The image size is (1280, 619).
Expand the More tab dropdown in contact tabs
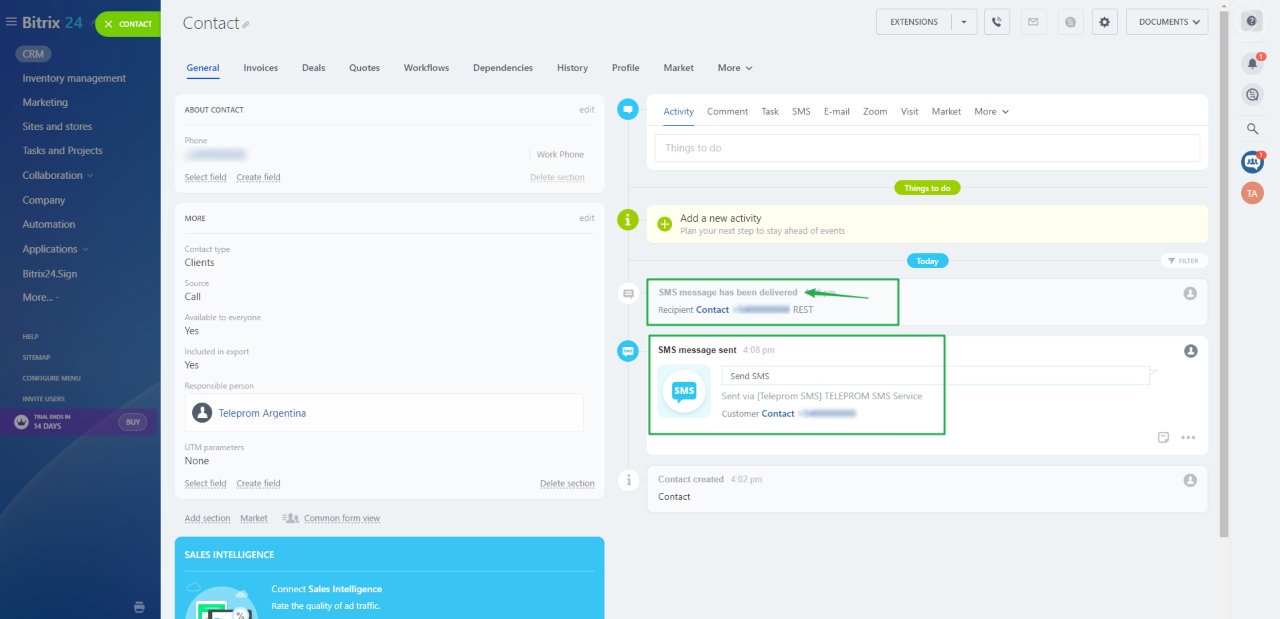click(x=734, y=68)
